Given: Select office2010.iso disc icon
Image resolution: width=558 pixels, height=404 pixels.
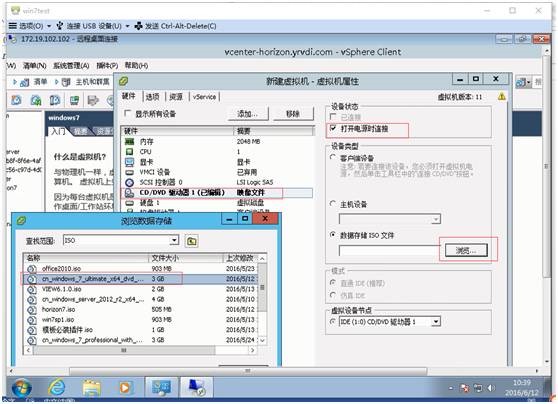Looking at the screenshot, I should click(x=32, y=269).
